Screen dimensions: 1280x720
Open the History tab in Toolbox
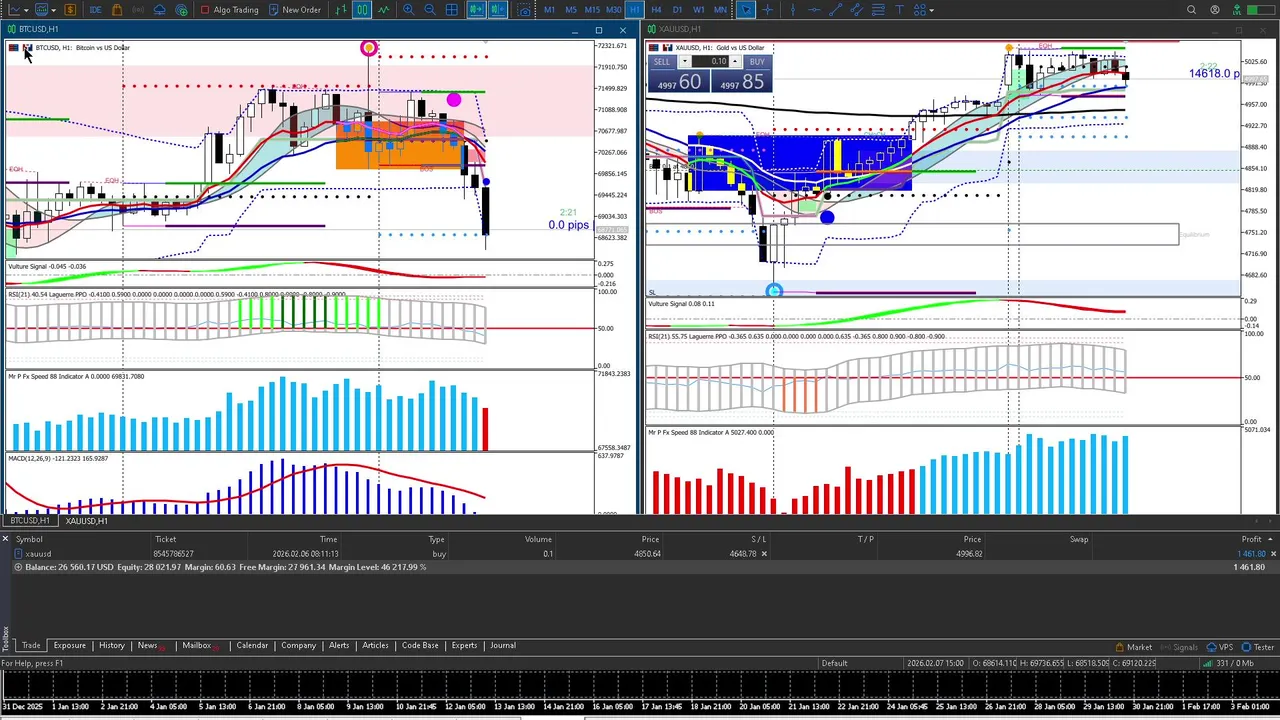pos(111,646)
